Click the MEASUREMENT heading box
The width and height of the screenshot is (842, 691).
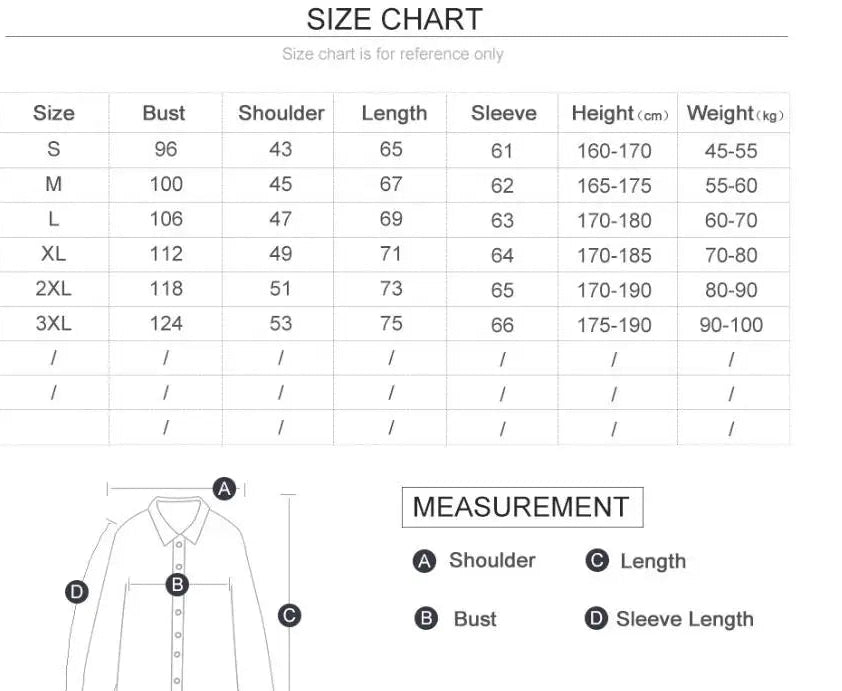click(521, 507)
